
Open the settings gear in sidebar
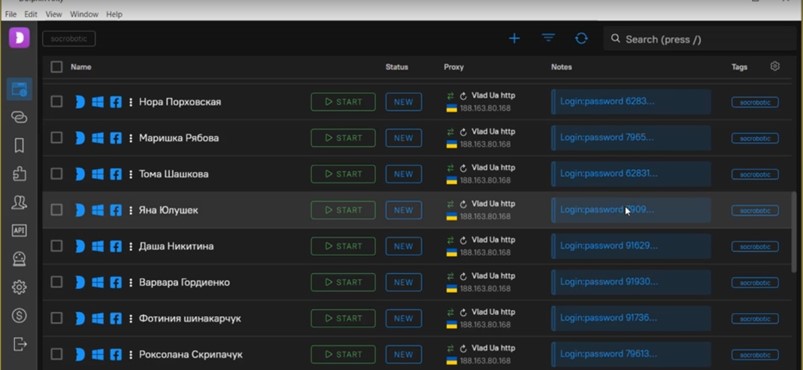(19, 287)
